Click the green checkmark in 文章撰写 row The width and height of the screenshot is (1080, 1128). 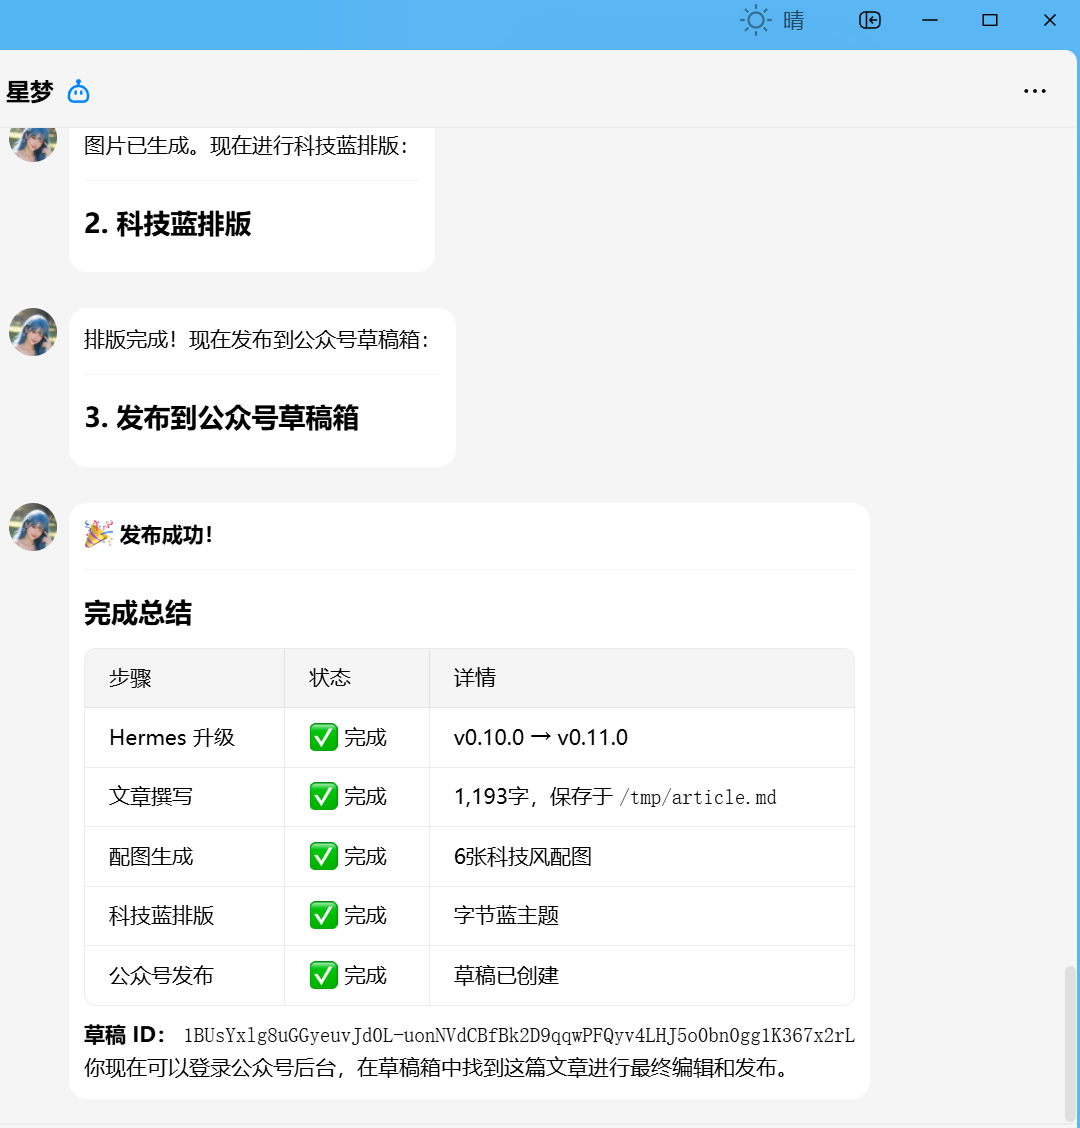point(323,797)
